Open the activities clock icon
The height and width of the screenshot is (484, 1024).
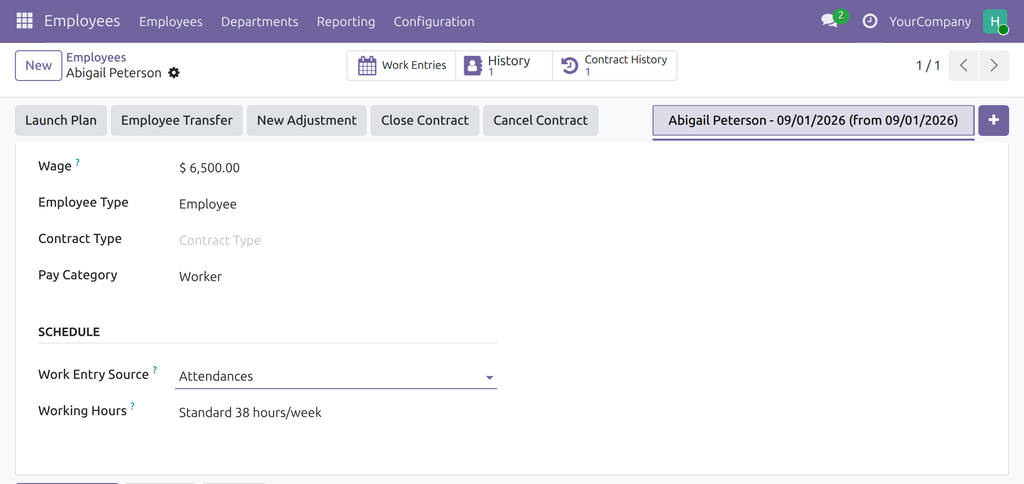coord(869,21)
